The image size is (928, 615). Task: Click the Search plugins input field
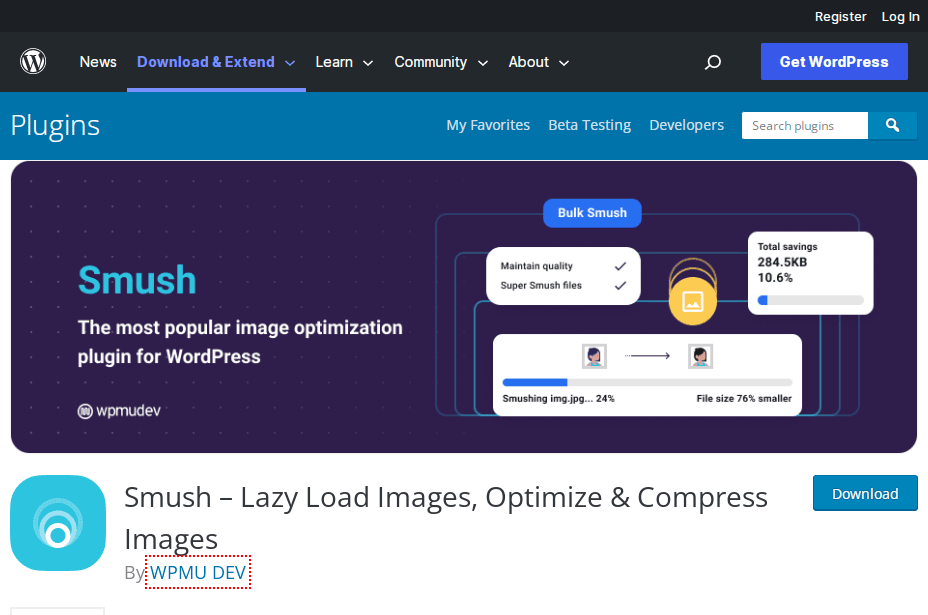(x=805, y=125)
